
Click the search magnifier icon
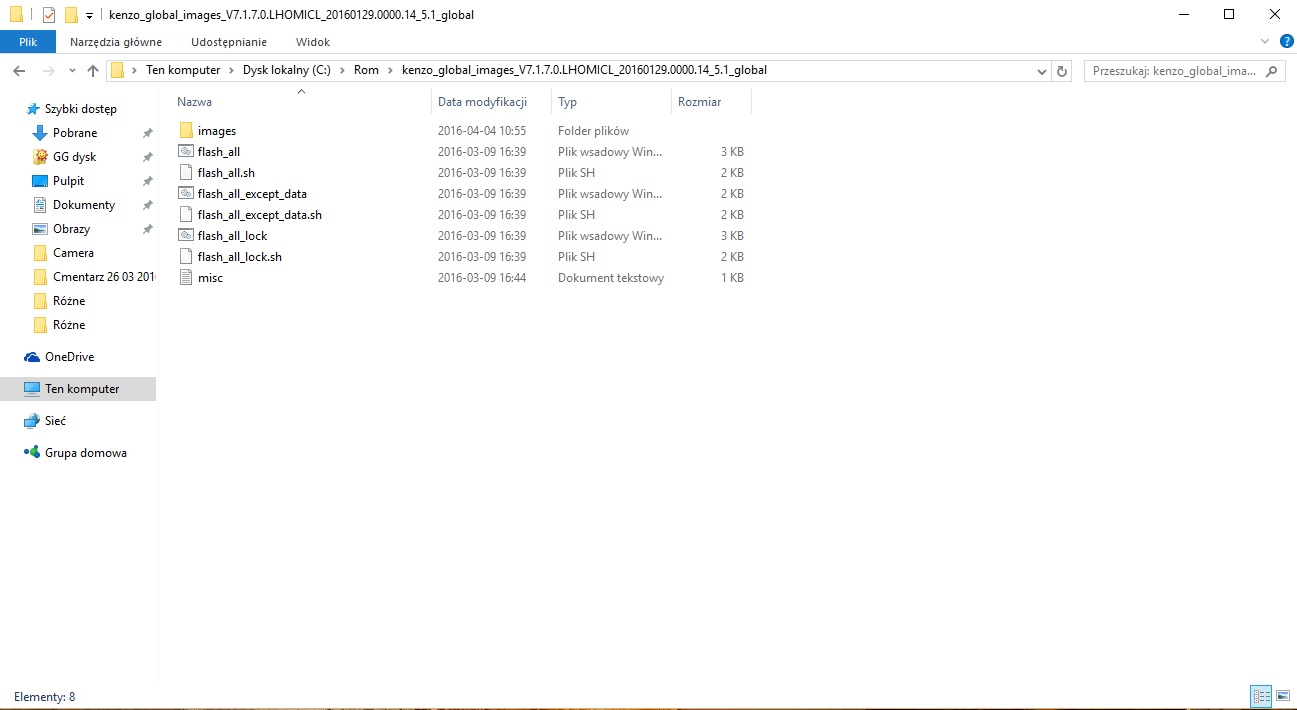1272,71
